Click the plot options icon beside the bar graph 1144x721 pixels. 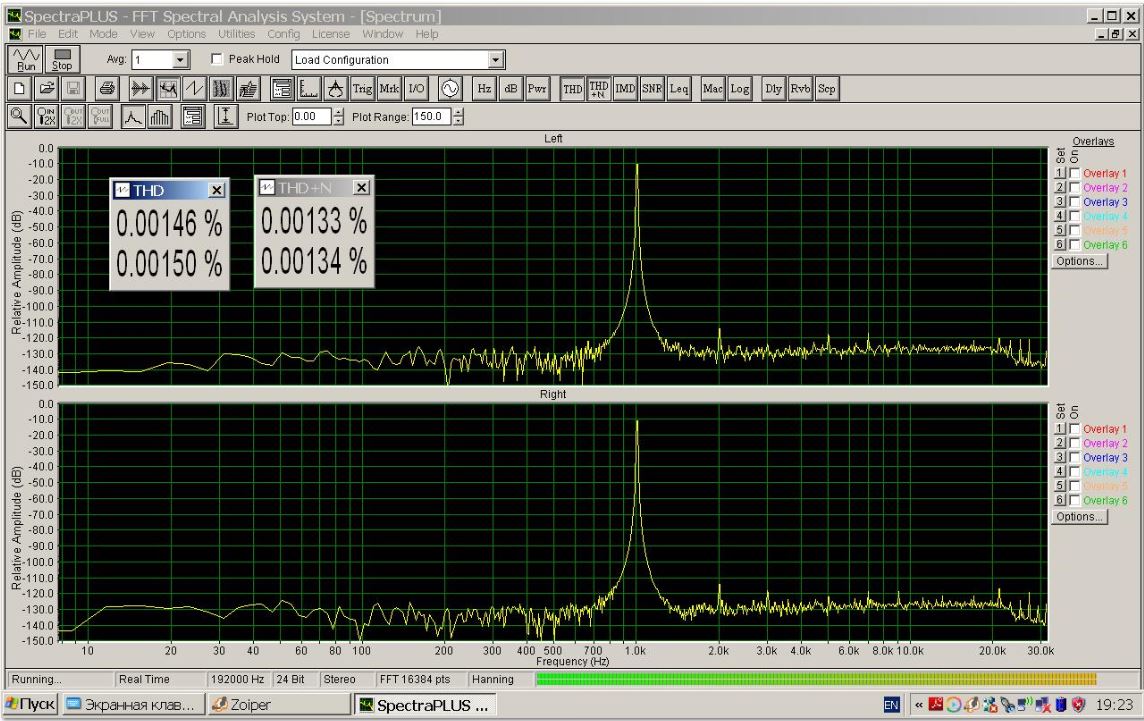[x=193, y=117]
